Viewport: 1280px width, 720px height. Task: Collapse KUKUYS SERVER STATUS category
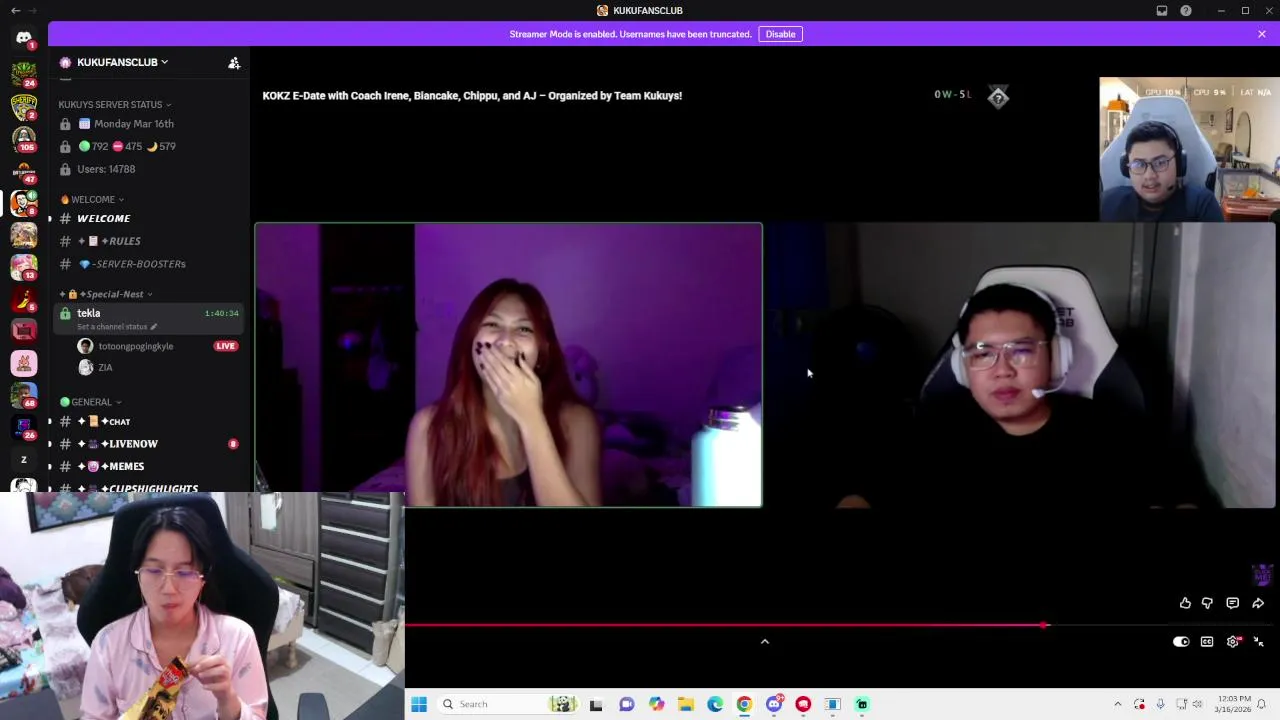click(x=114, y=104)
